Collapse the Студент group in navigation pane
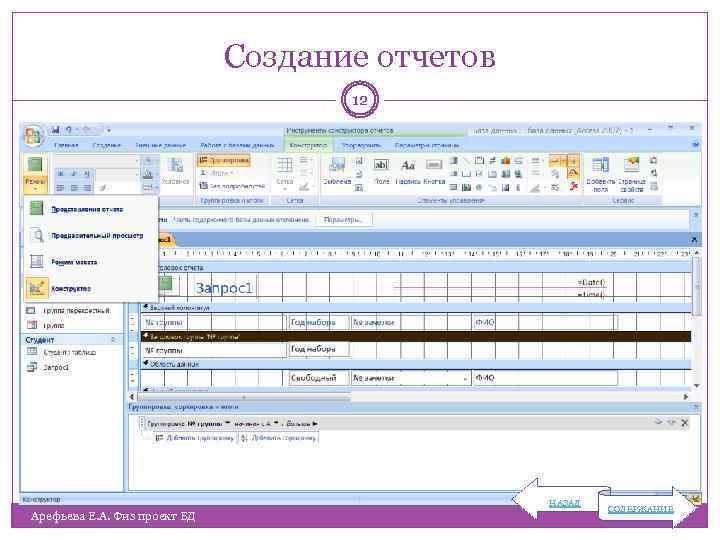The width and height of the screenshot is (720, 540). pyautogui.click(x=113, y=340)
